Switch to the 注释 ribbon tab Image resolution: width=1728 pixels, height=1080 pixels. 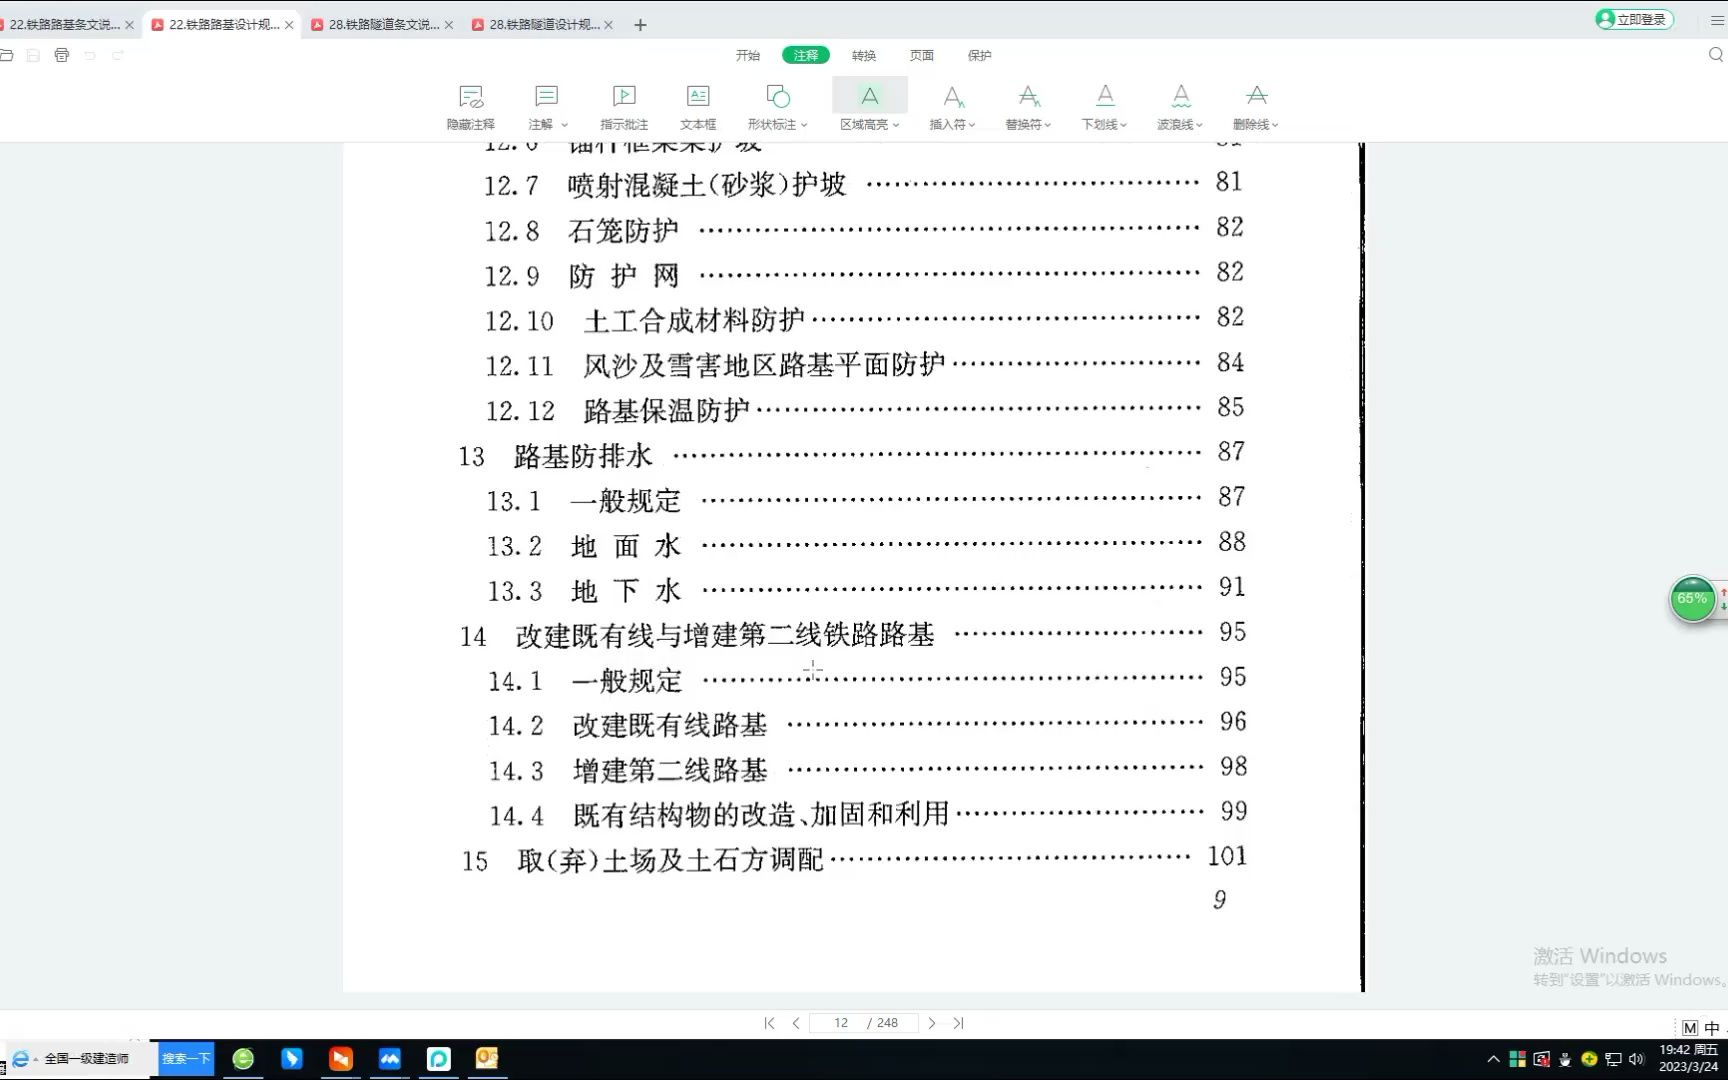click(806, 55)
